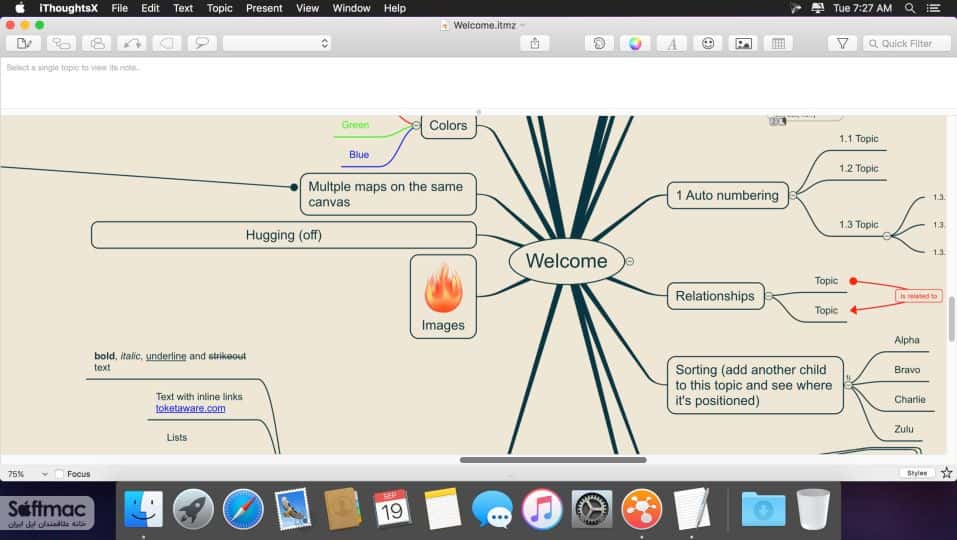
Task: Open the style dropdown in the toolbar
Action: click(x=277, y=43)
